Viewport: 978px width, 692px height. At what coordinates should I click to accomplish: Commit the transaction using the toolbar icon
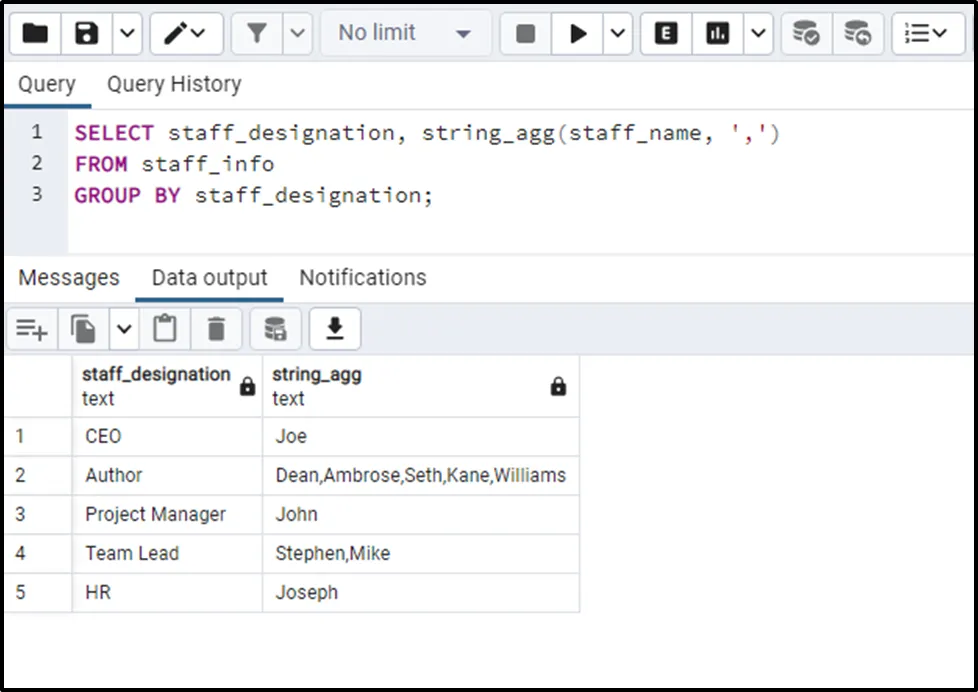[806, 34]
